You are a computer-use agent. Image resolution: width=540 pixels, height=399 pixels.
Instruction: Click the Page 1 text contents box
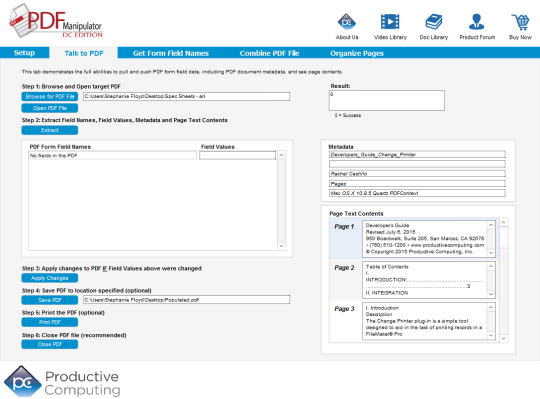coord(425,239)
